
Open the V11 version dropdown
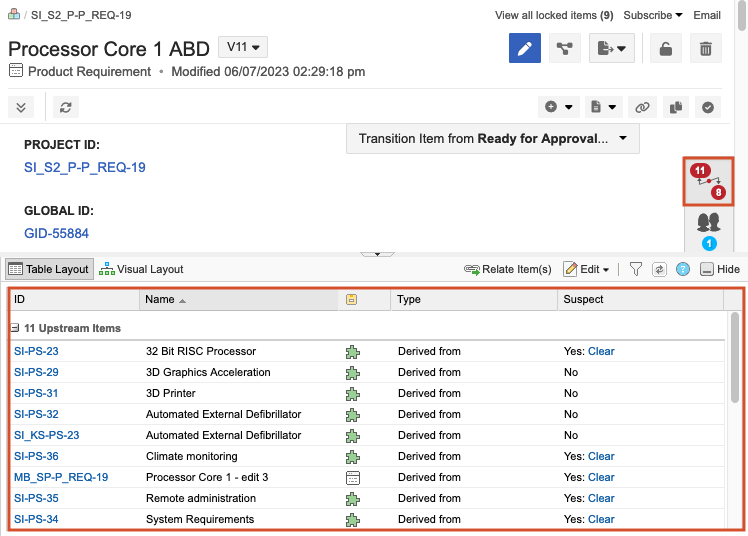[x=243, y=47]
